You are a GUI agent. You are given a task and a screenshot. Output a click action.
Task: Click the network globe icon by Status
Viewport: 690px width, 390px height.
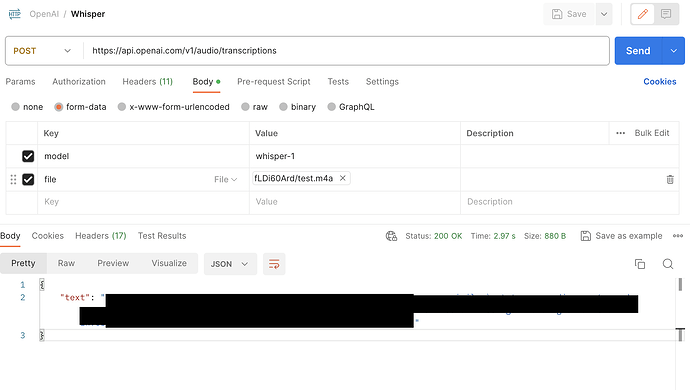pos(391,236)
